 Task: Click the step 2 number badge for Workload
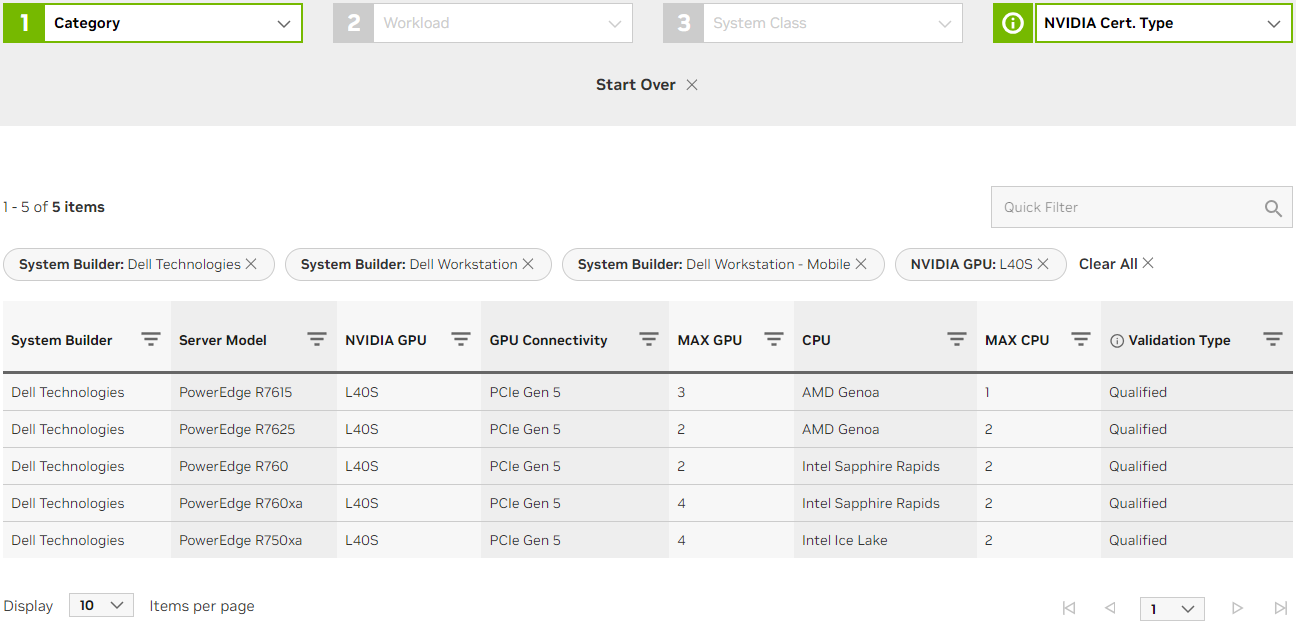(x=354, y=23)
